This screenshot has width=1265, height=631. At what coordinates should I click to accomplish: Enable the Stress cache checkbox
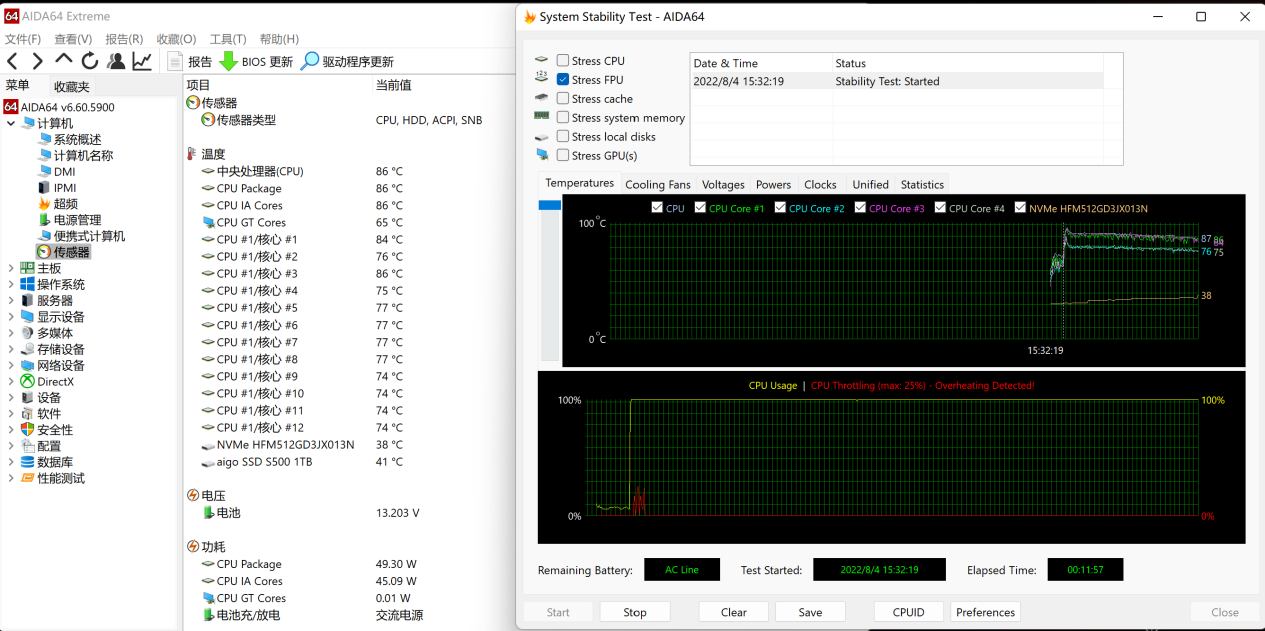(563, 98)
